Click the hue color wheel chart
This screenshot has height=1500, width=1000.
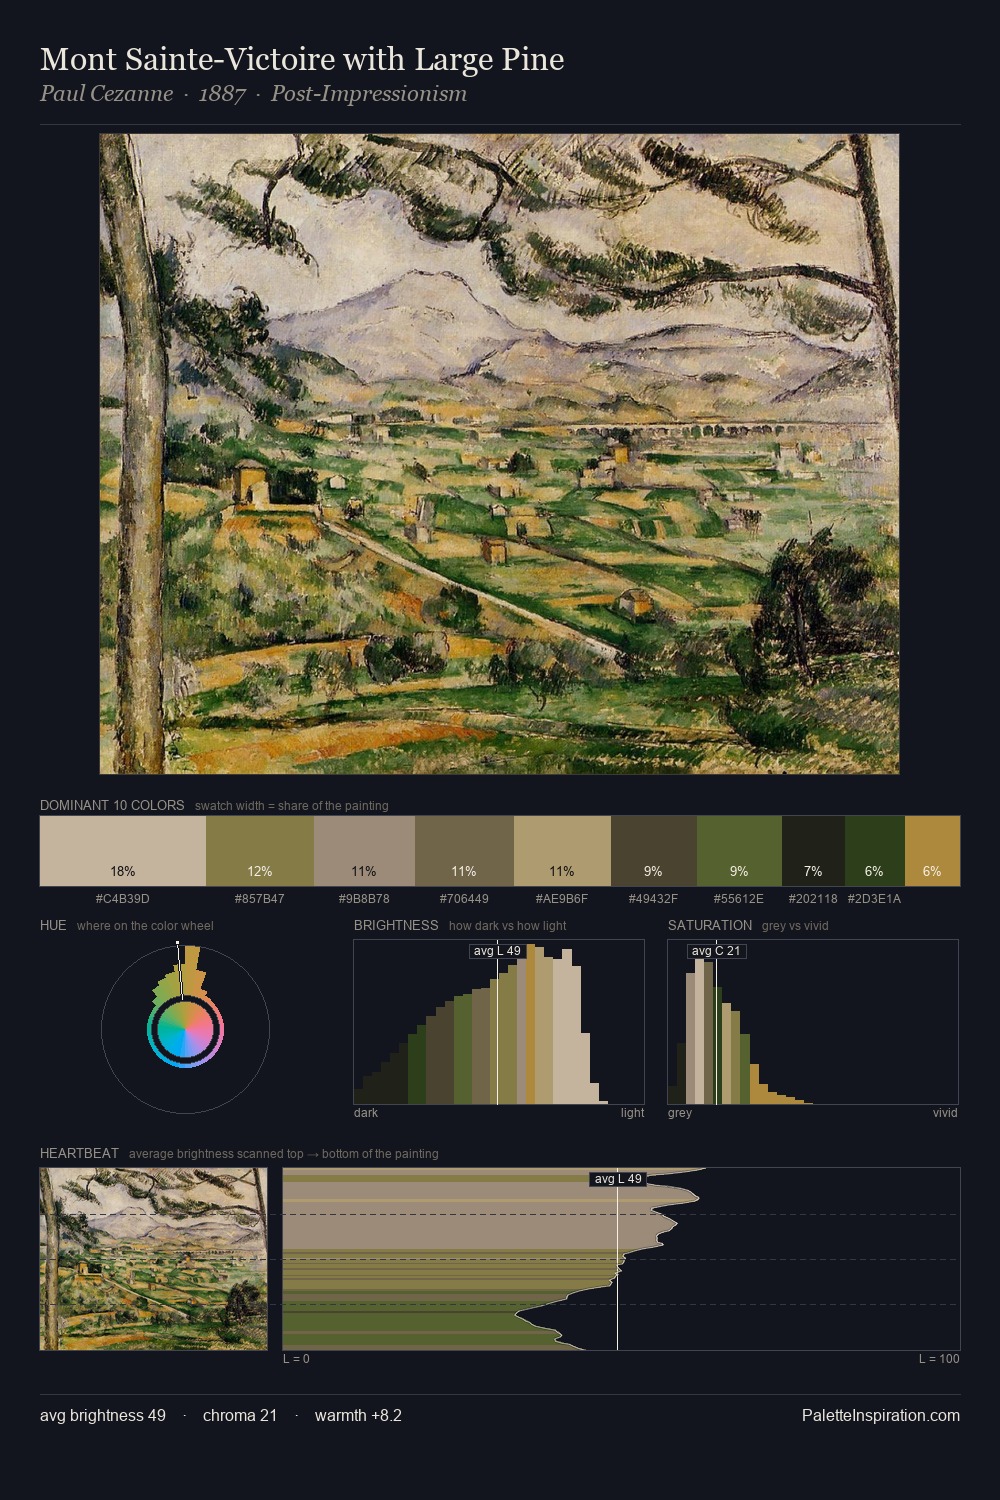(x=185, y=1029)
